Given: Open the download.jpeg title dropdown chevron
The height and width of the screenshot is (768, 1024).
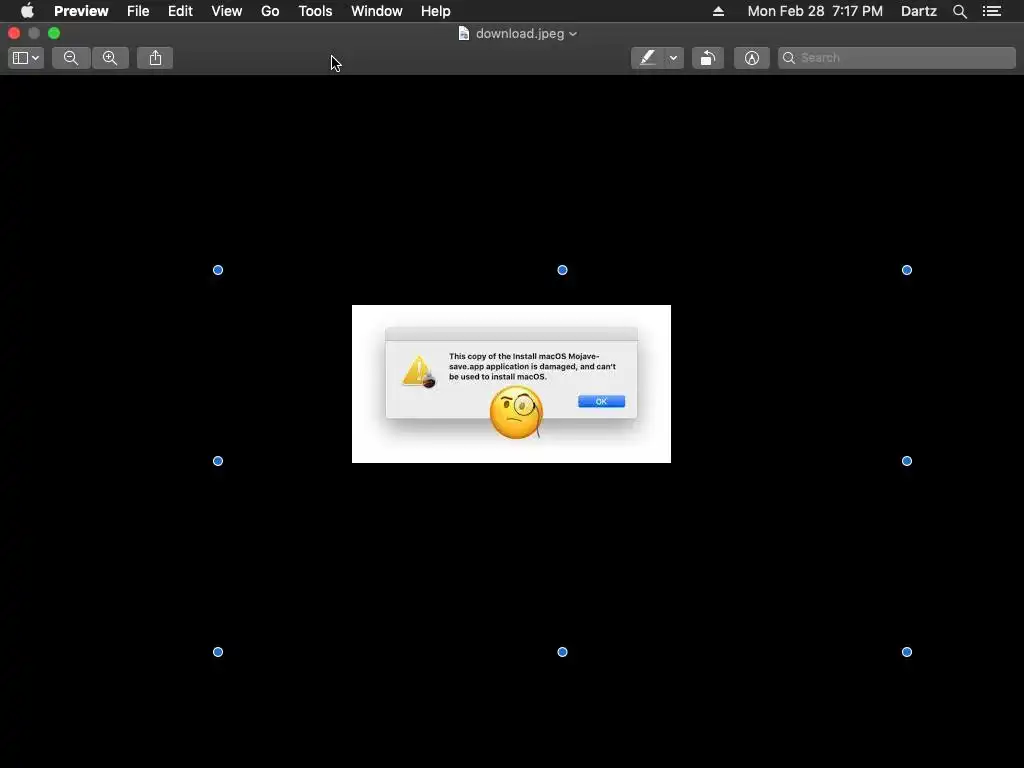Looking at the screenshot, I should point(573,34).
